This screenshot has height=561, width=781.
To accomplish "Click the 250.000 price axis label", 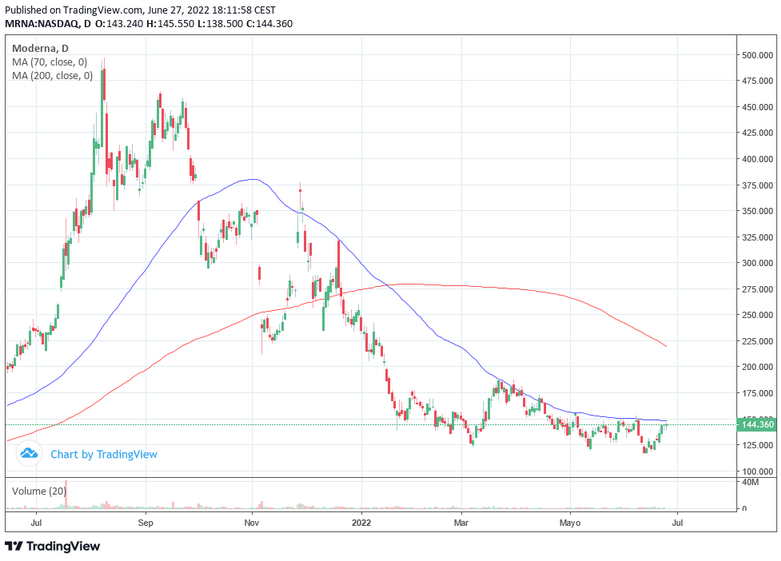I will tap(758, 315).
